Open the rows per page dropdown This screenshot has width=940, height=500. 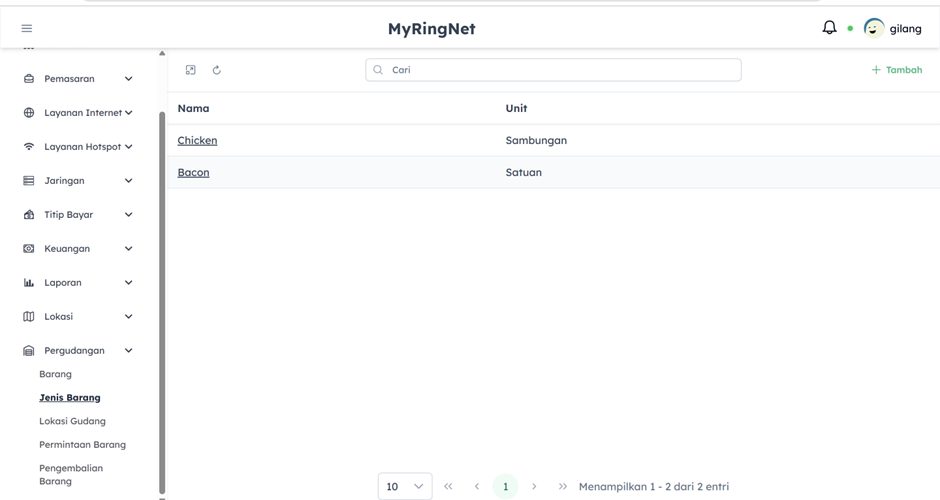click(405, 486)
